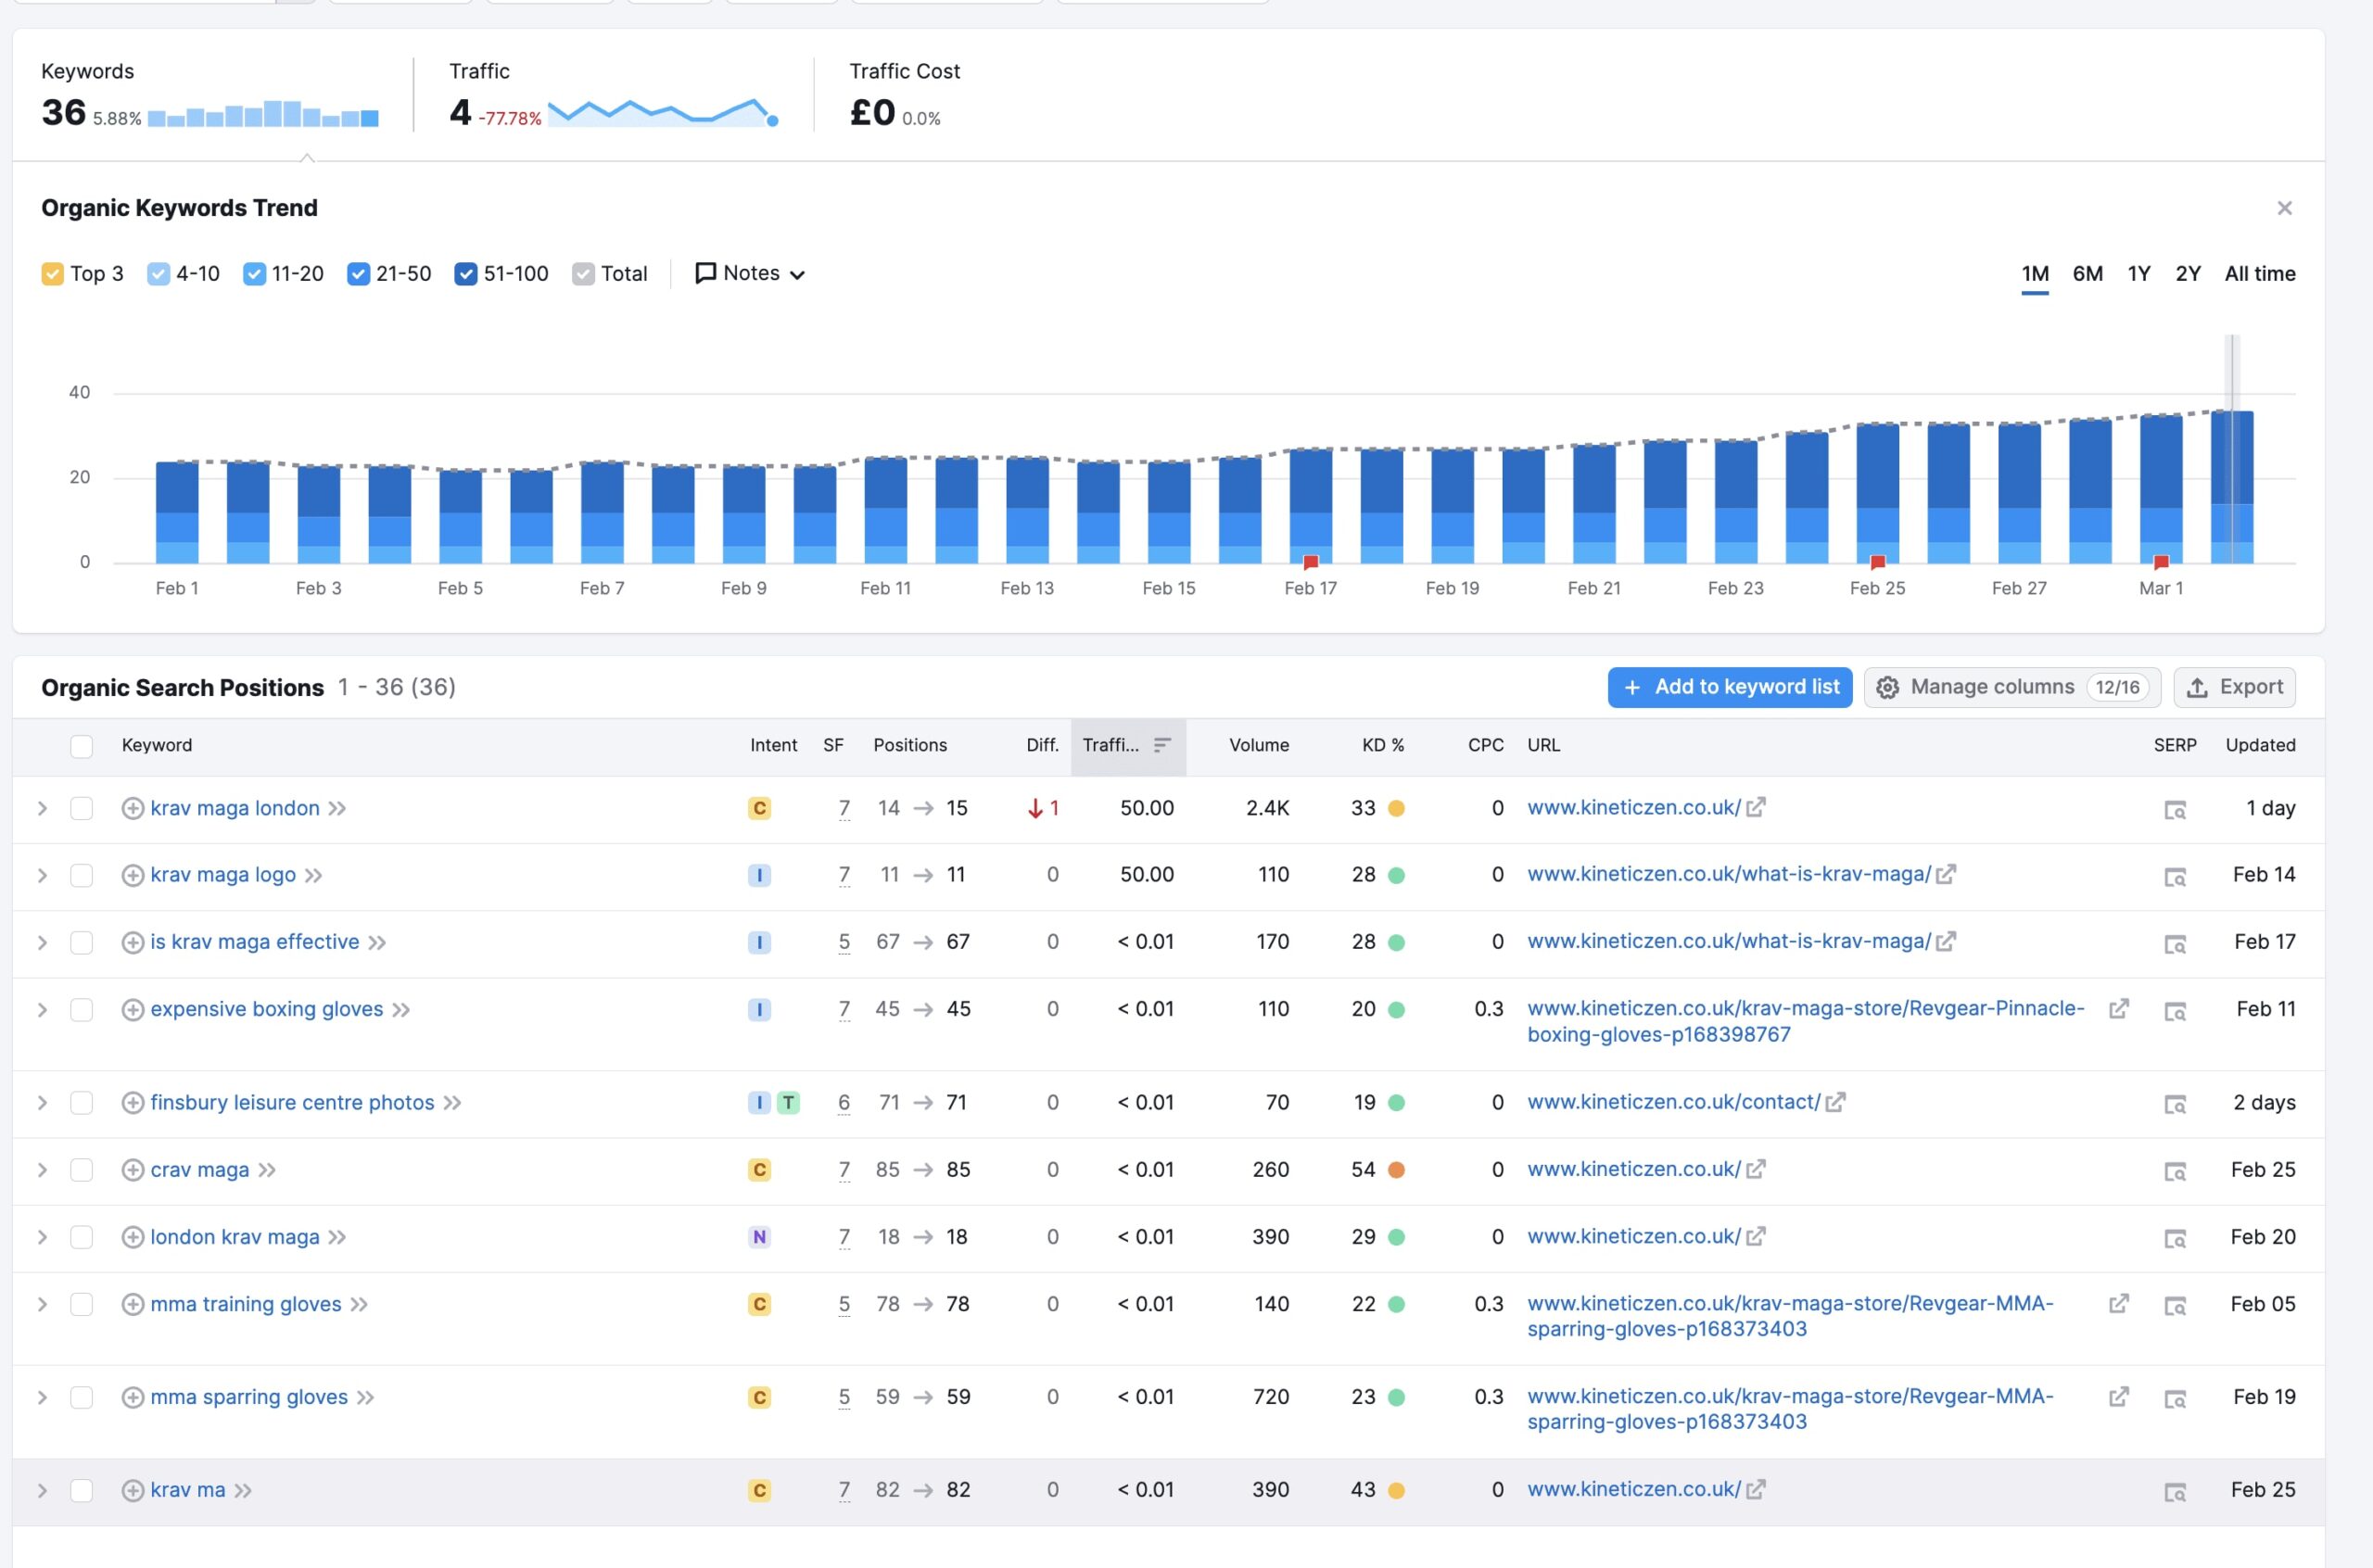Open SERP view for finsbury leisure centre photos
Image resolution: width=2373 pixels, height=1568 pixels.
[x=2174, y=1104]
